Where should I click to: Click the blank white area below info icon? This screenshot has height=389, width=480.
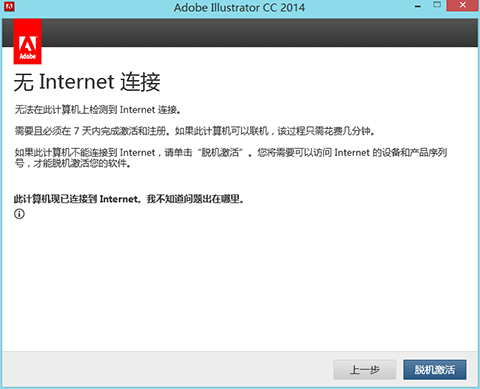click(x=240, y=283)
